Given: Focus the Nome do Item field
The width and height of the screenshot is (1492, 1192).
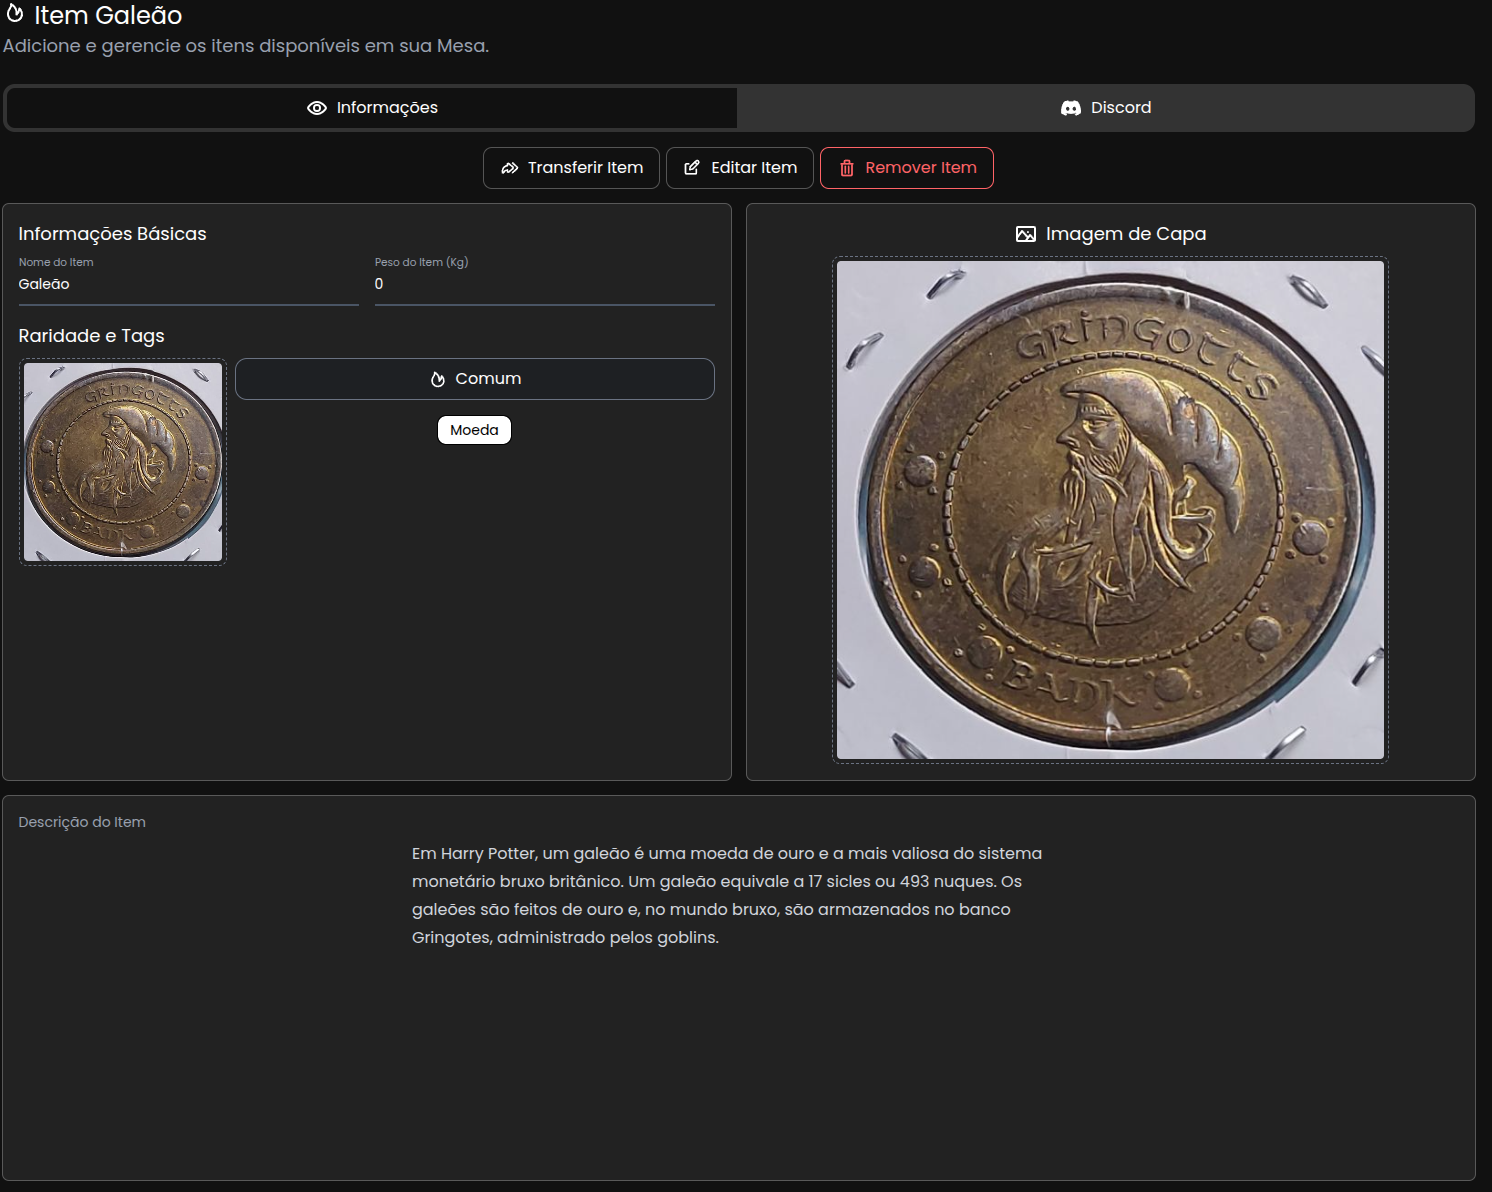Looking at the screenshot, I should [x=188, y=285].
